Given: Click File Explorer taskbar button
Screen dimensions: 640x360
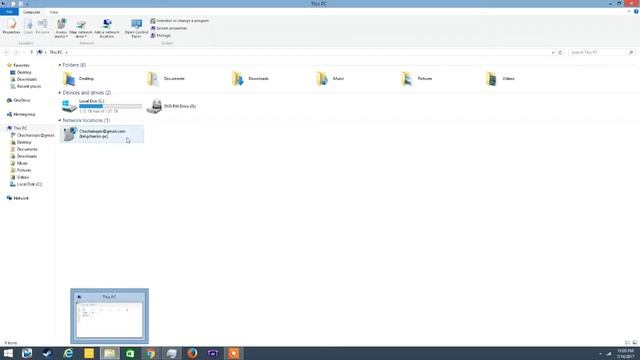Looking at the screenshot, I should point(109,353).
